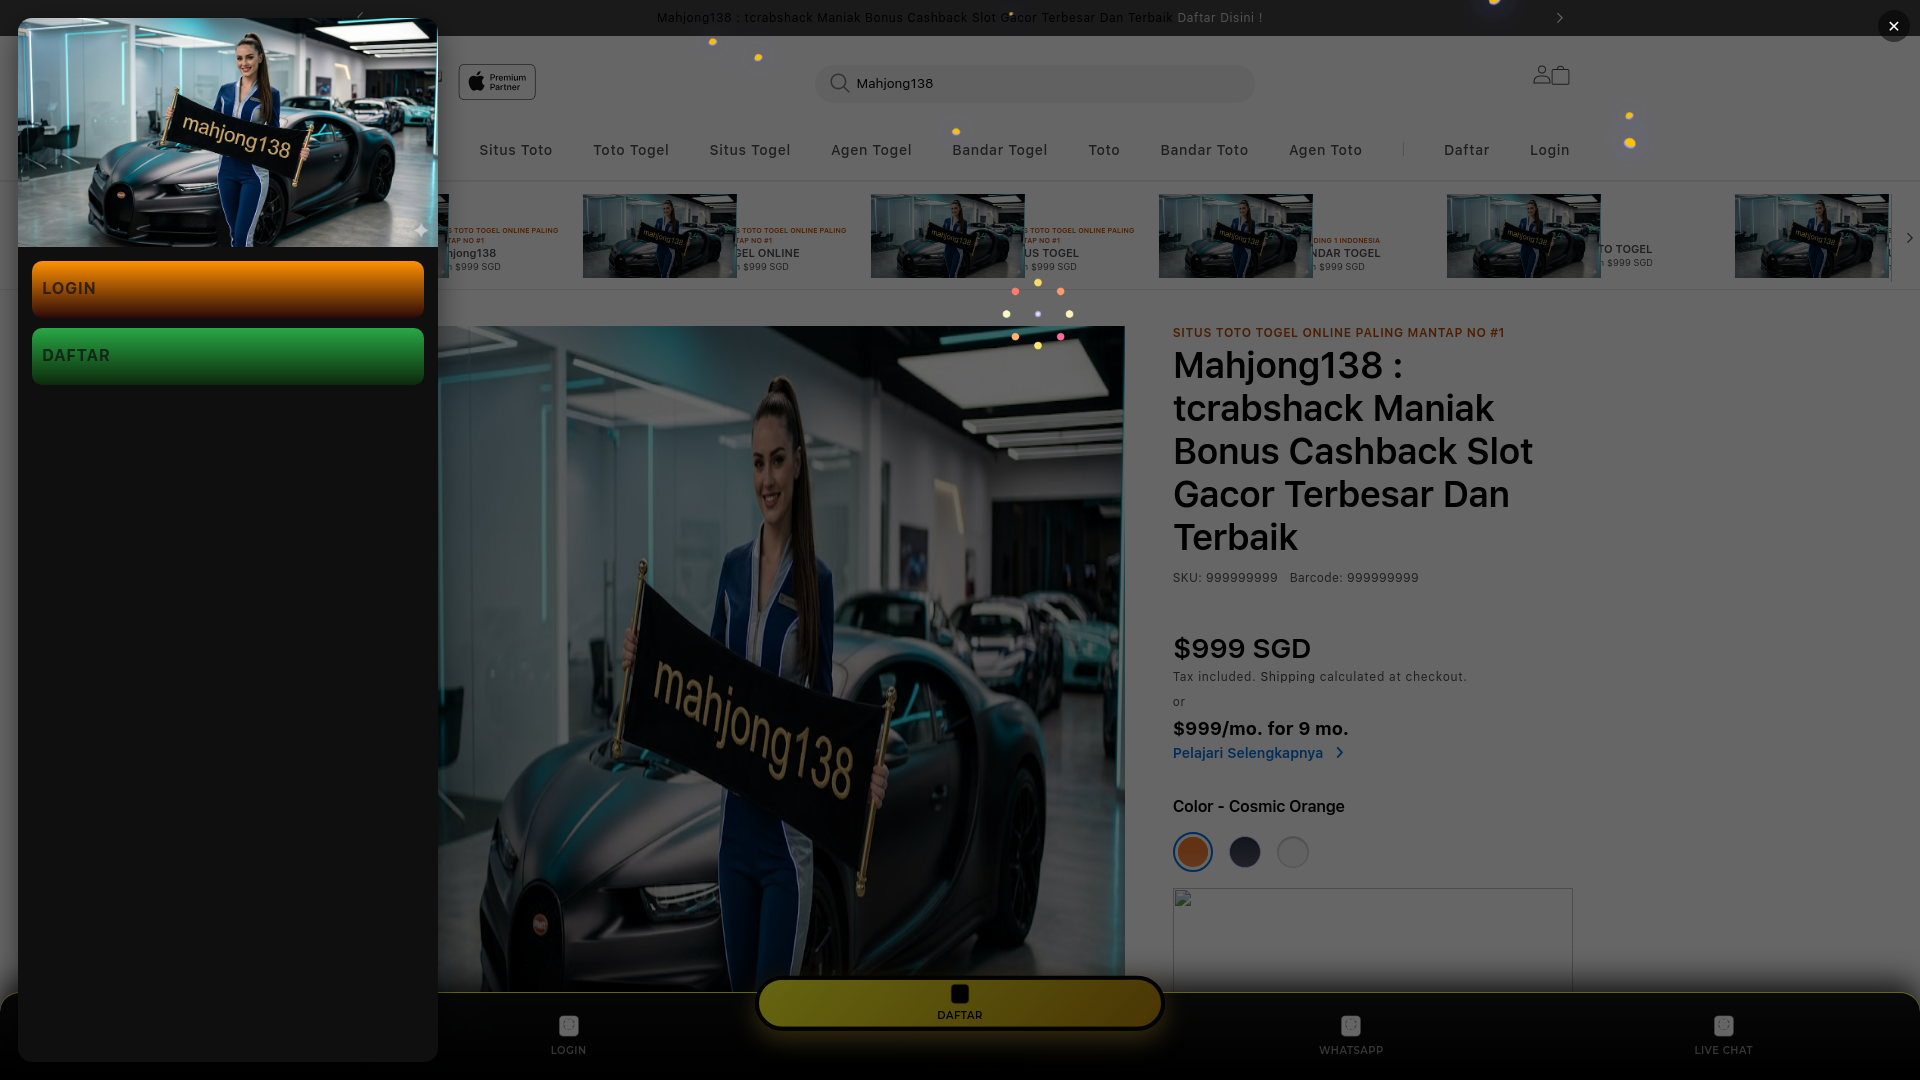Open the Agen Togel menu item
Image resolution: width=1920 pixels, height=1080 pixels.
pos(871,150)
